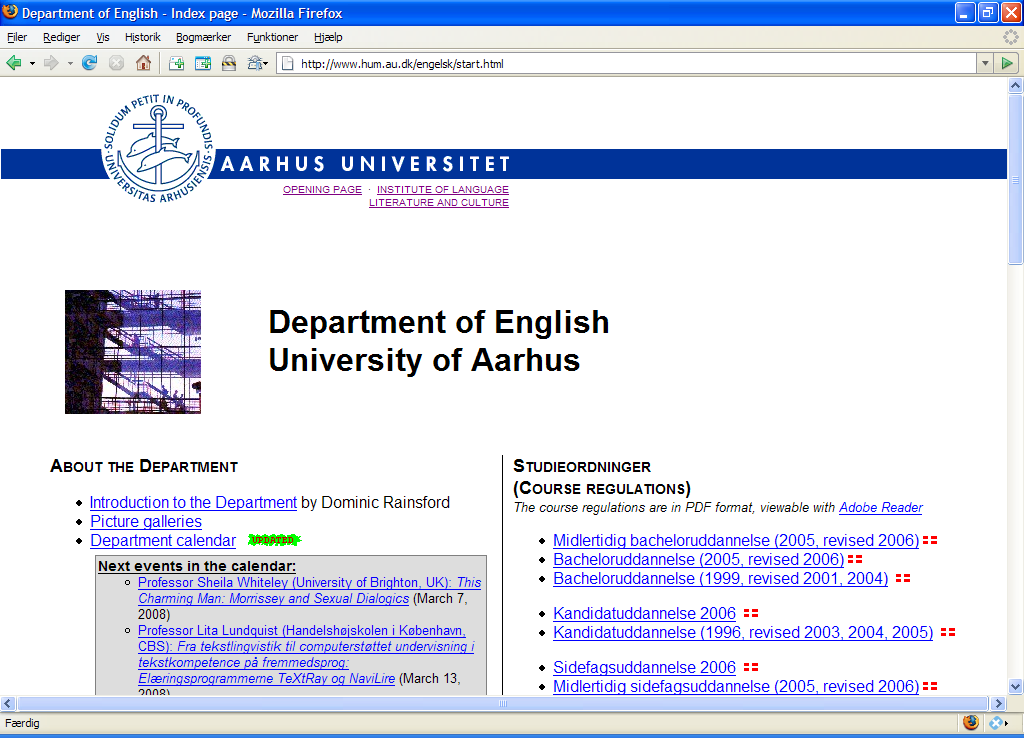
Task: Click the horizontal scrollbar left arrow
Action: tap(8, 703)
